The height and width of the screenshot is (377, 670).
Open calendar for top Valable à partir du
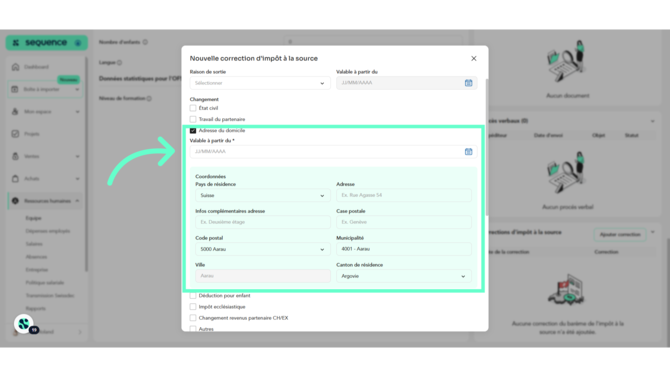[468, 83]
